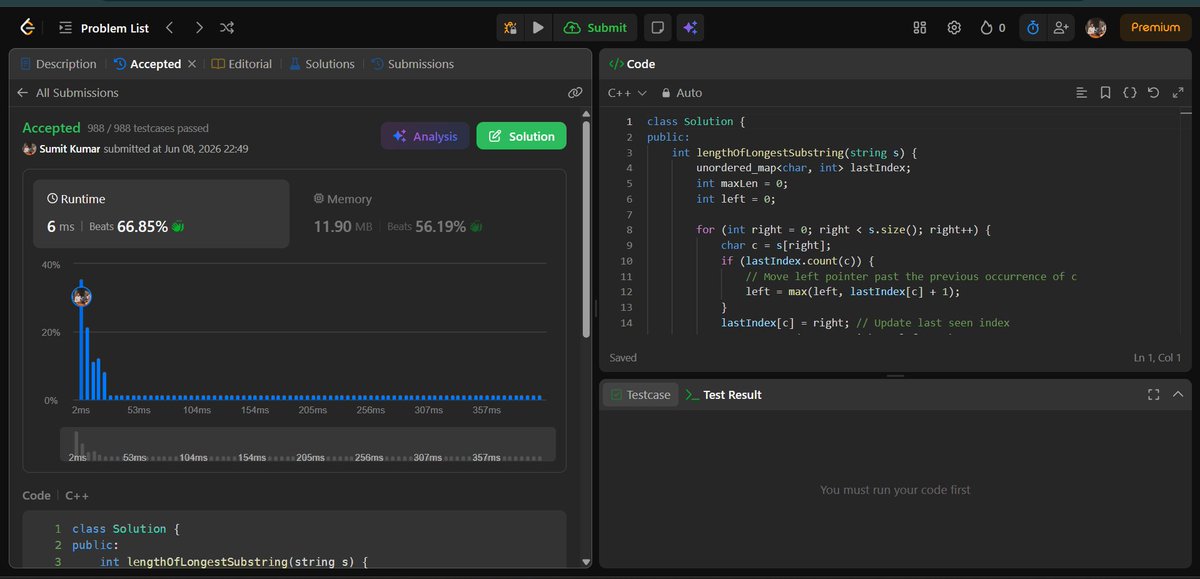The width and height of the screenshot is (1200, 579).
Task: Open the Analysis button
Action: coord(425,136)
